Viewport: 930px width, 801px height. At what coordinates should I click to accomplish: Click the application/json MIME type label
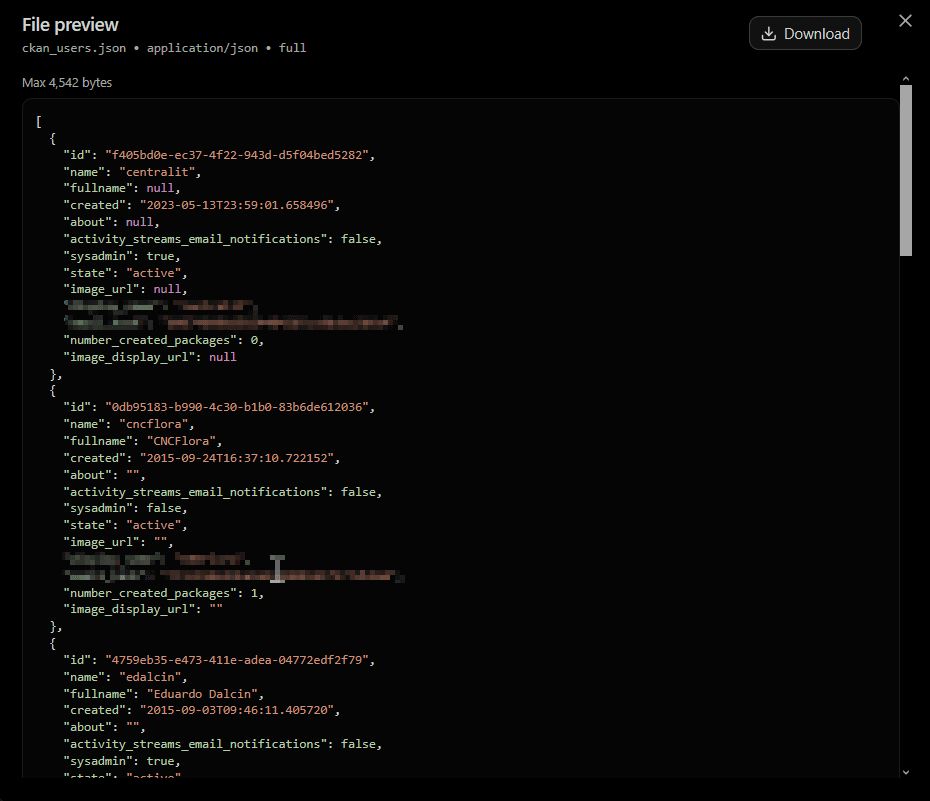point(202,48)
